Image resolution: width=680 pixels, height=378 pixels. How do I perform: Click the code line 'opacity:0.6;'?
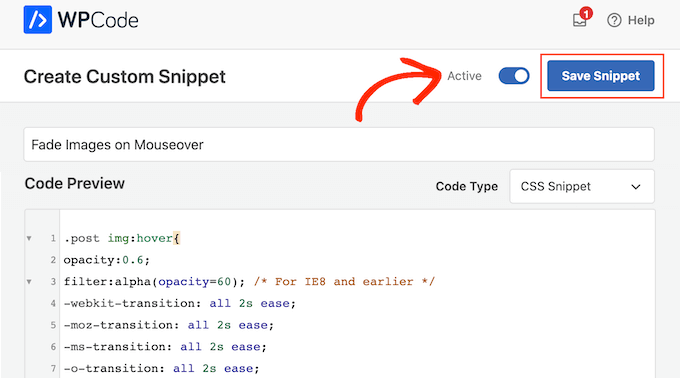[107, 260]
